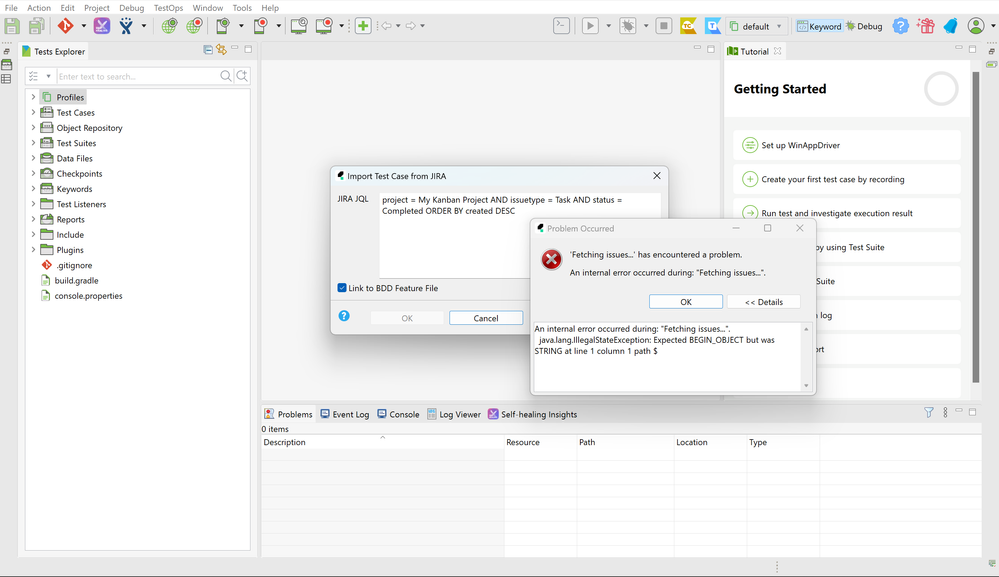Click the Link with Editor icon in Tests Explorer
Image resolution: width=999 pixels, height=577 pixels.
221,50
